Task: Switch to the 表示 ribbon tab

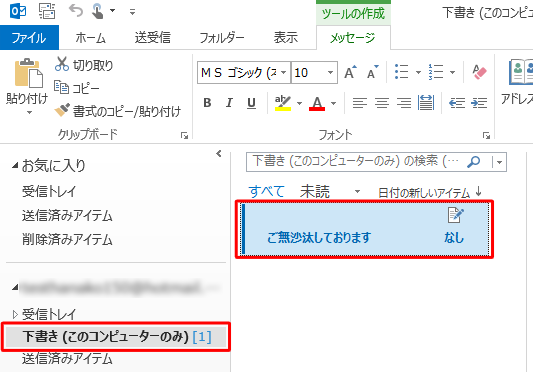Action: click(x=286, y=37)
